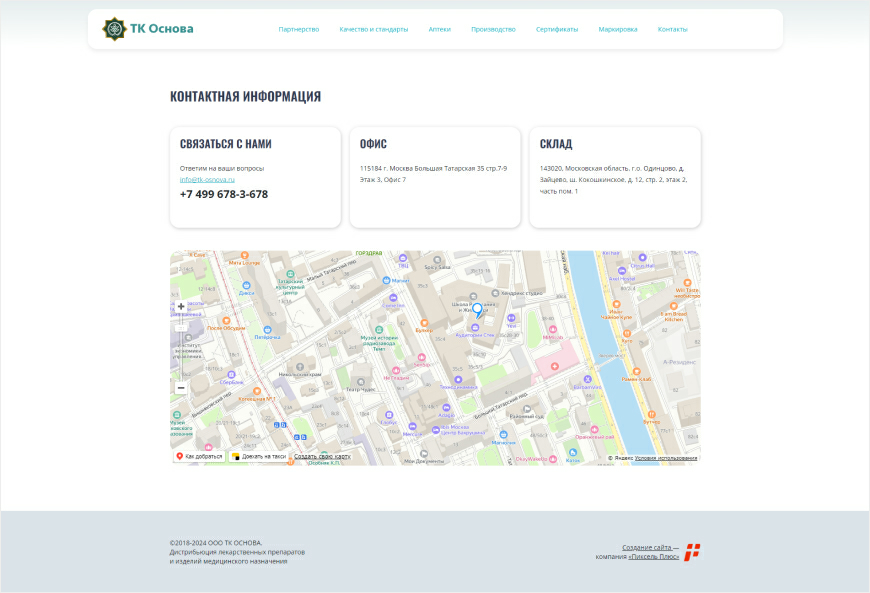Click the blue office location pin

click(477, 310)
